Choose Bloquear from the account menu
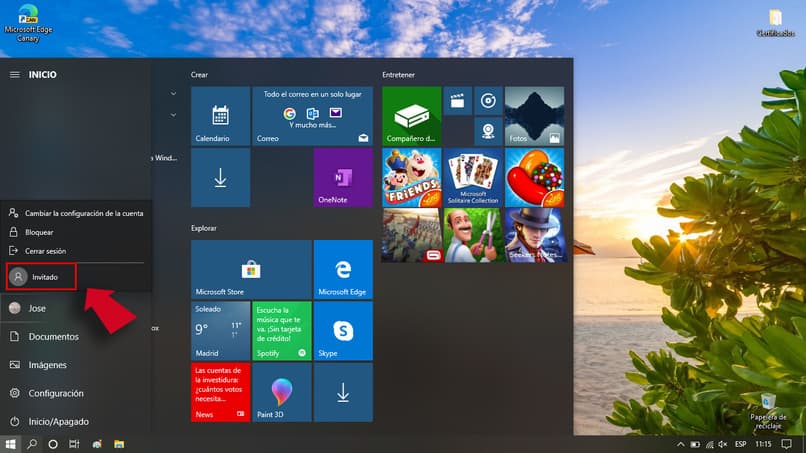Viewport: 806px width, 453px height. coord(76,232)
